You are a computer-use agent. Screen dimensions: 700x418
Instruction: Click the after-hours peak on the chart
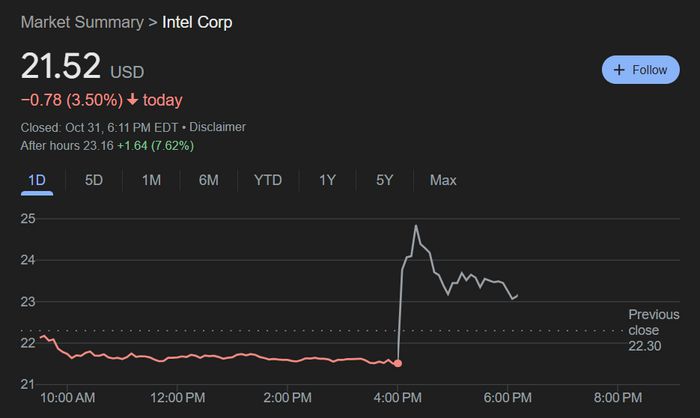pos(415,226)
